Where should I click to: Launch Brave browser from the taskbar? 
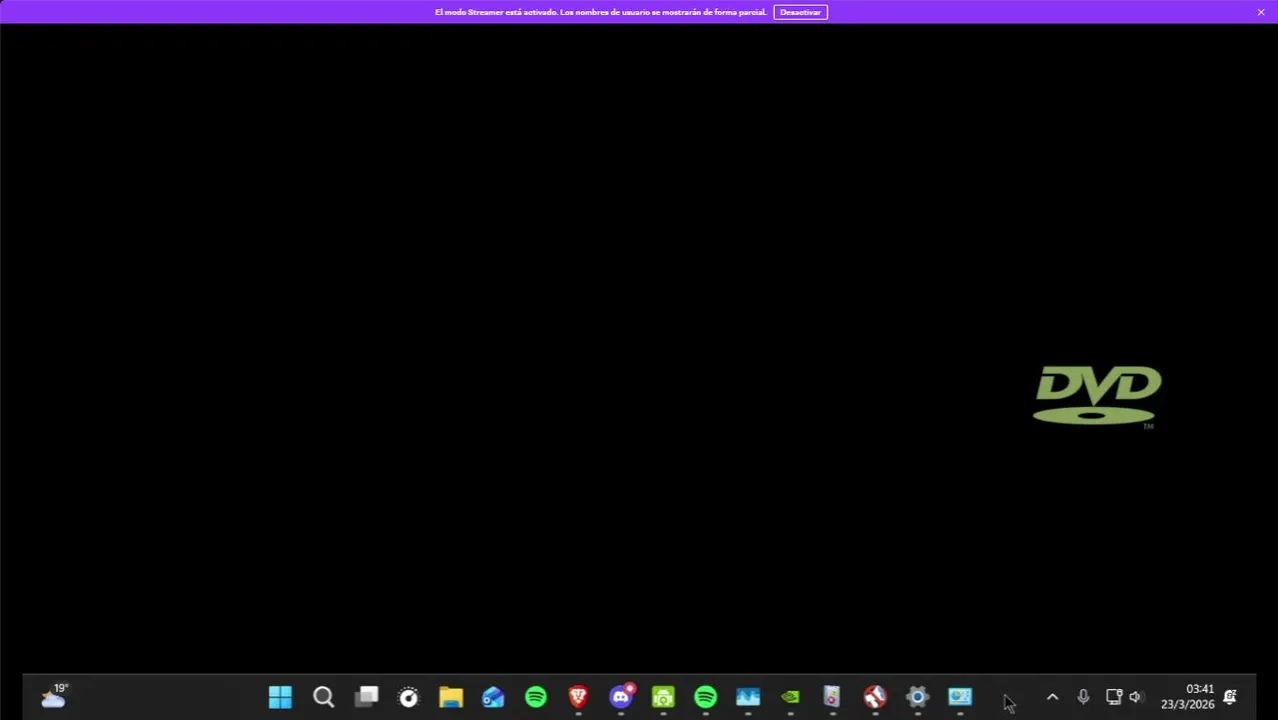[x=578, y=697]
